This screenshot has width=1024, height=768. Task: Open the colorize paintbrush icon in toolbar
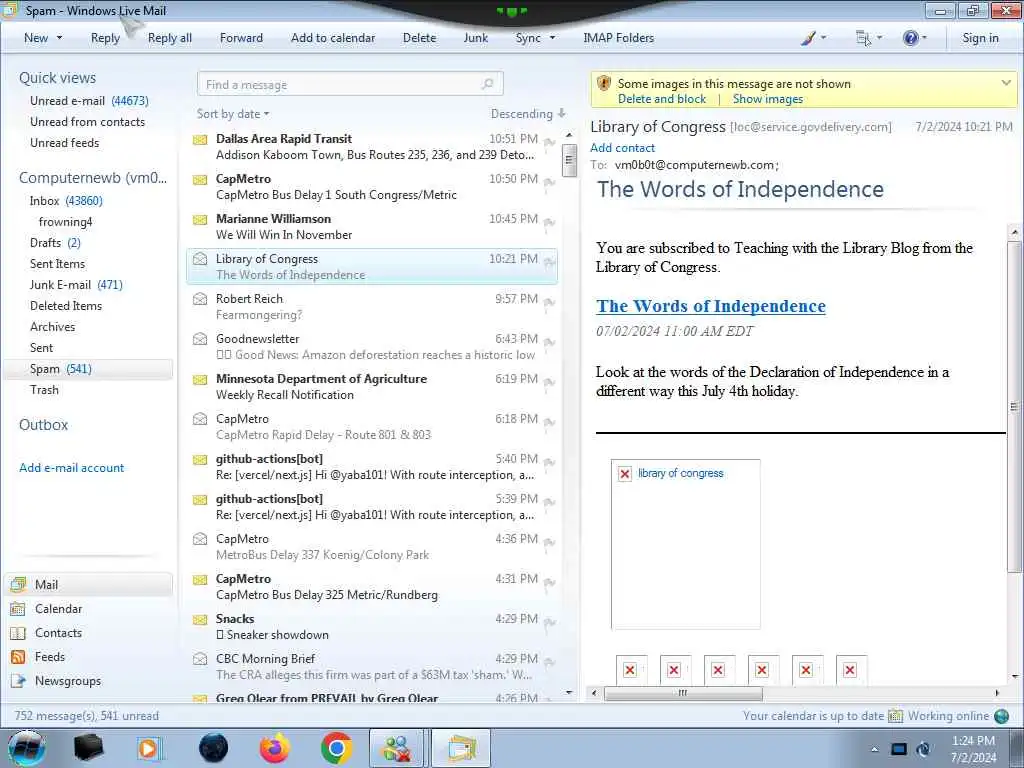pos(808,38)
